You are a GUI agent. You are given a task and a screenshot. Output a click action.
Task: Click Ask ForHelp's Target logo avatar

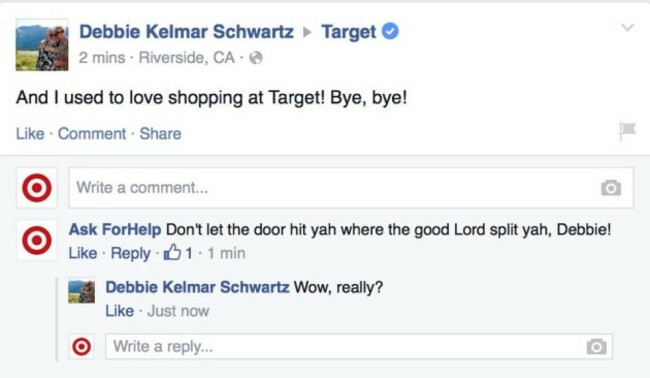pos(37,240)
